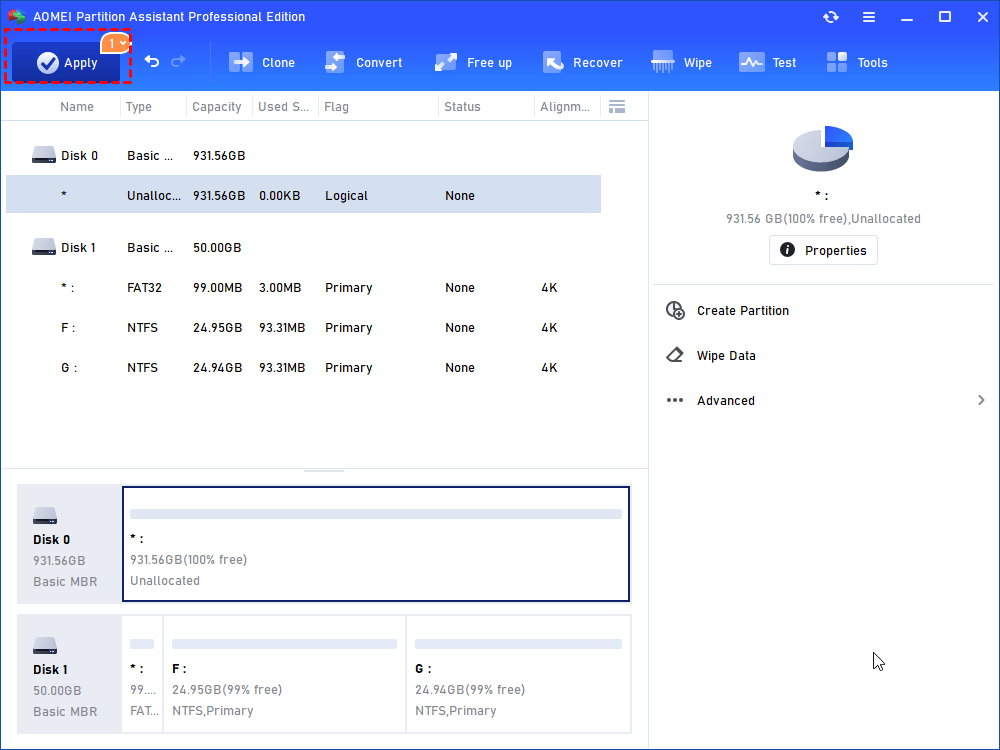Select the FAT32 99.00MB partition row
The height and width of the screenshot is (750, 1000).
304,288
